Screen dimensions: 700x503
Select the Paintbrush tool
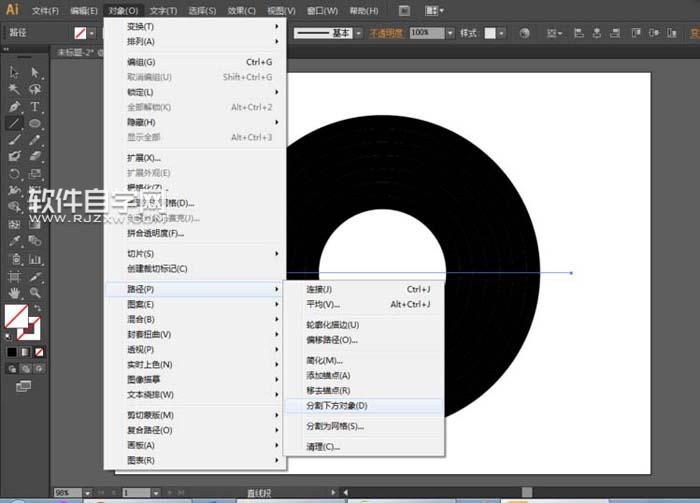point(14,140)
